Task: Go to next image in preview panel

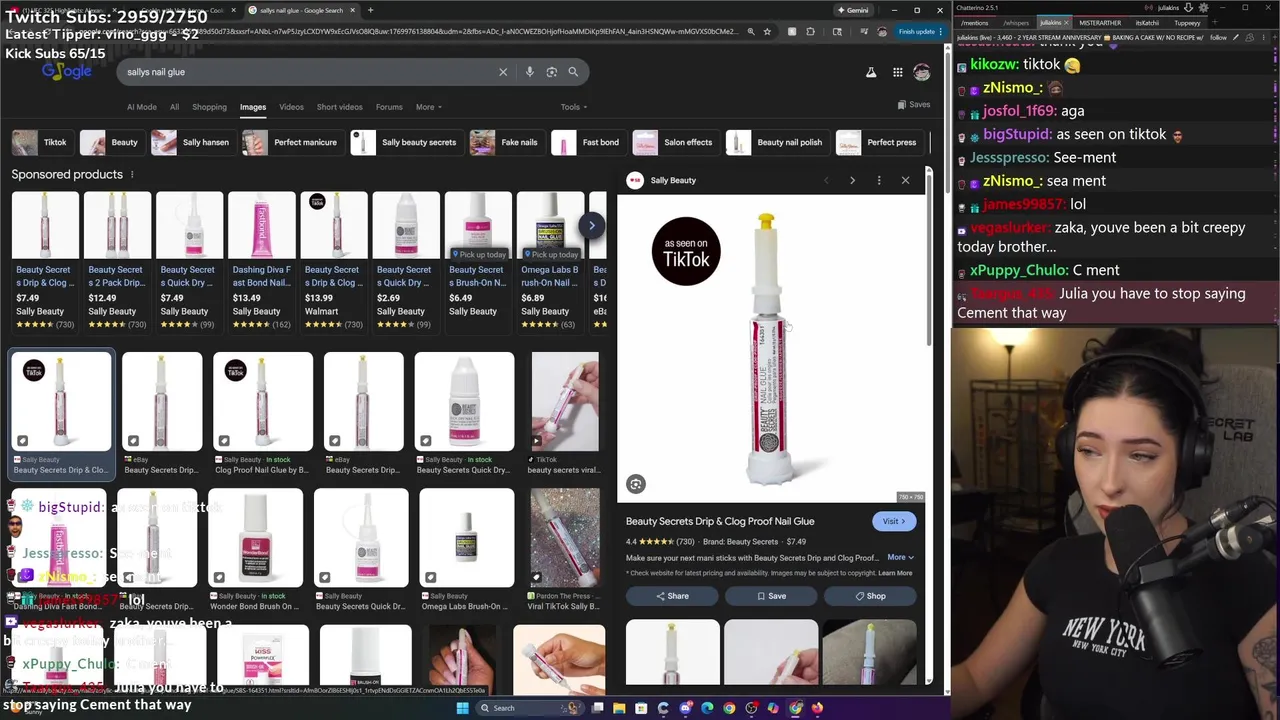Action: click(x=852, y=180)
